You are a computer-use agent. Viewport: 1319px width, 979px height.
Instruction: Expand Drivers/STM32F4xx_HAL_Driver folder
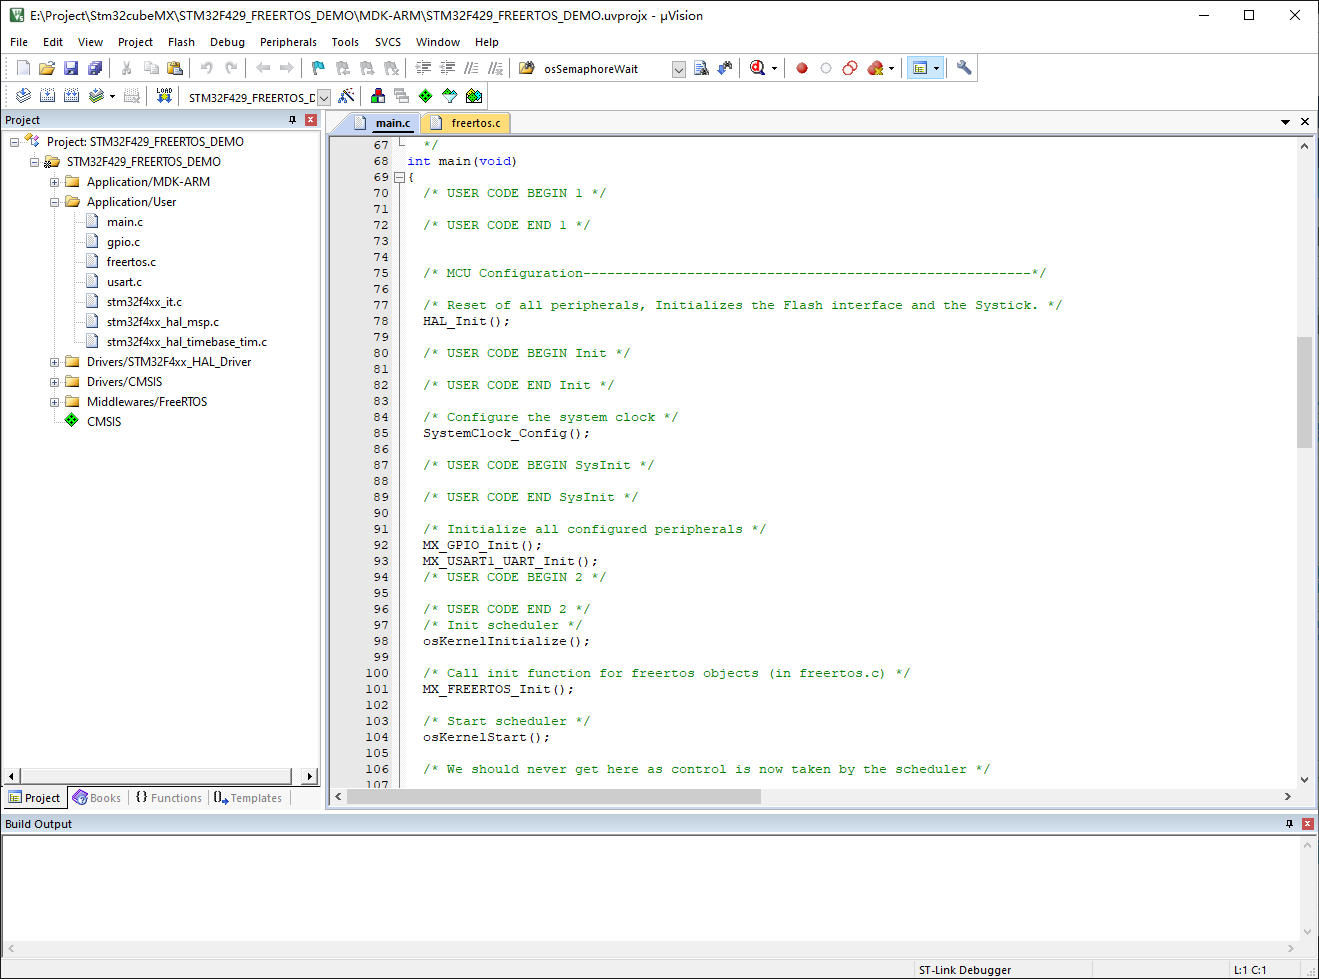pos(55,362)
